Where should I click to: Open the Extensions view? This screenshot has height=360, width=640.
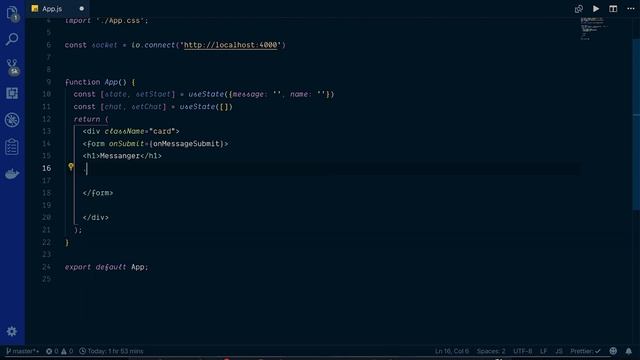tap(12, 93)
